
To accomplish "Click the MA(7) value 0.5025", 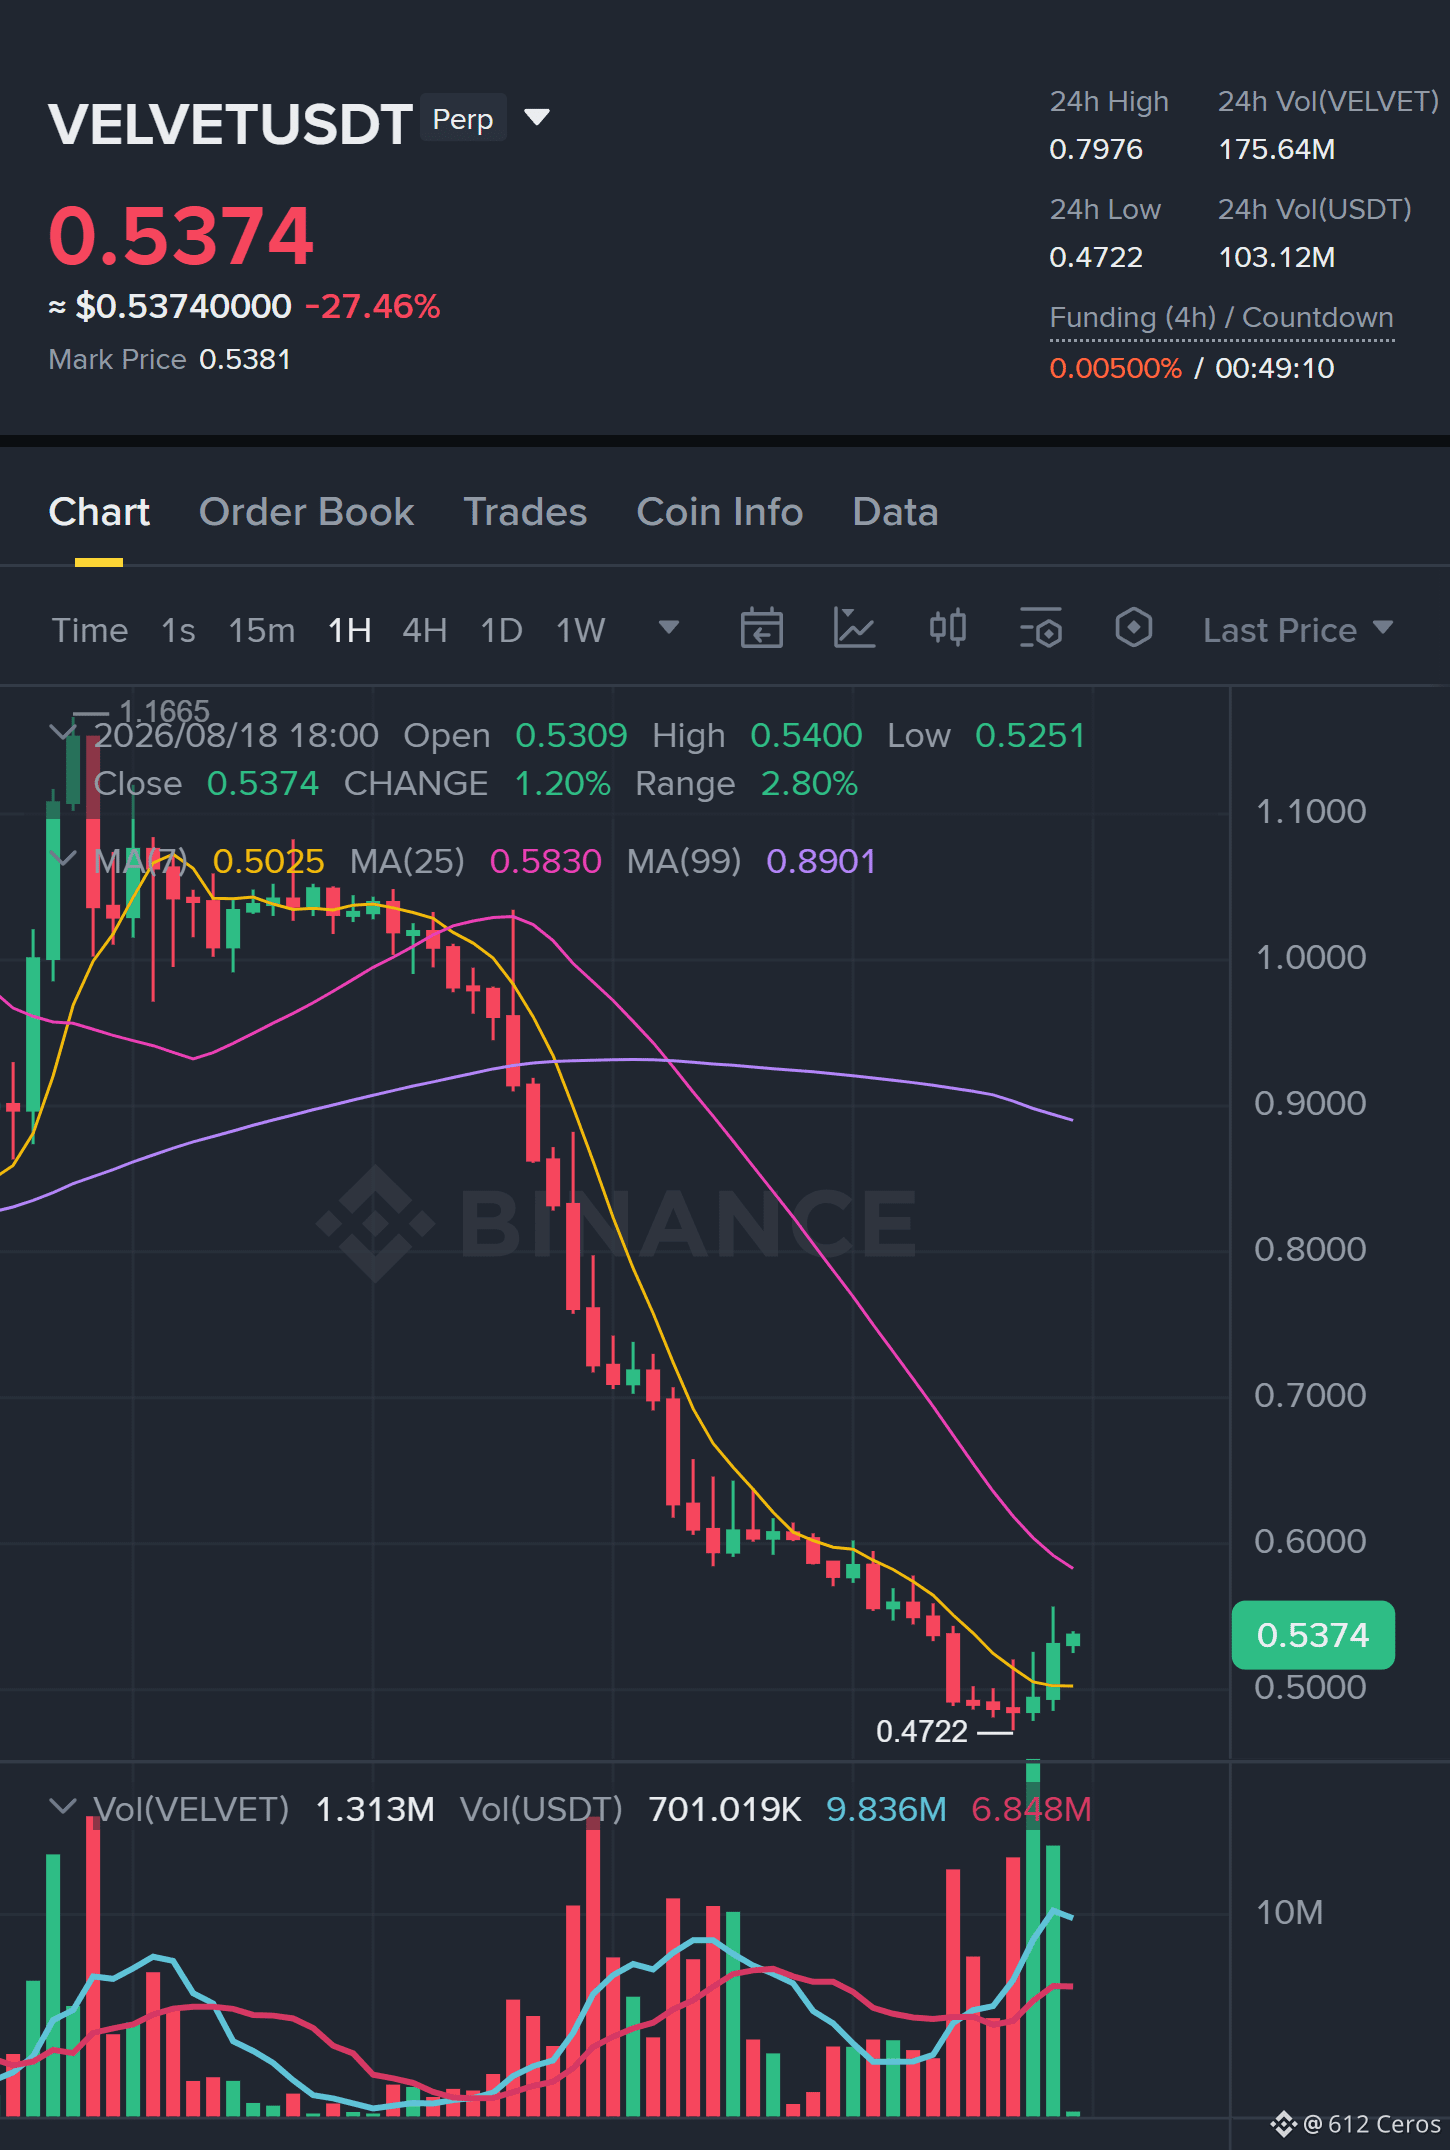I will pos(268,861).
